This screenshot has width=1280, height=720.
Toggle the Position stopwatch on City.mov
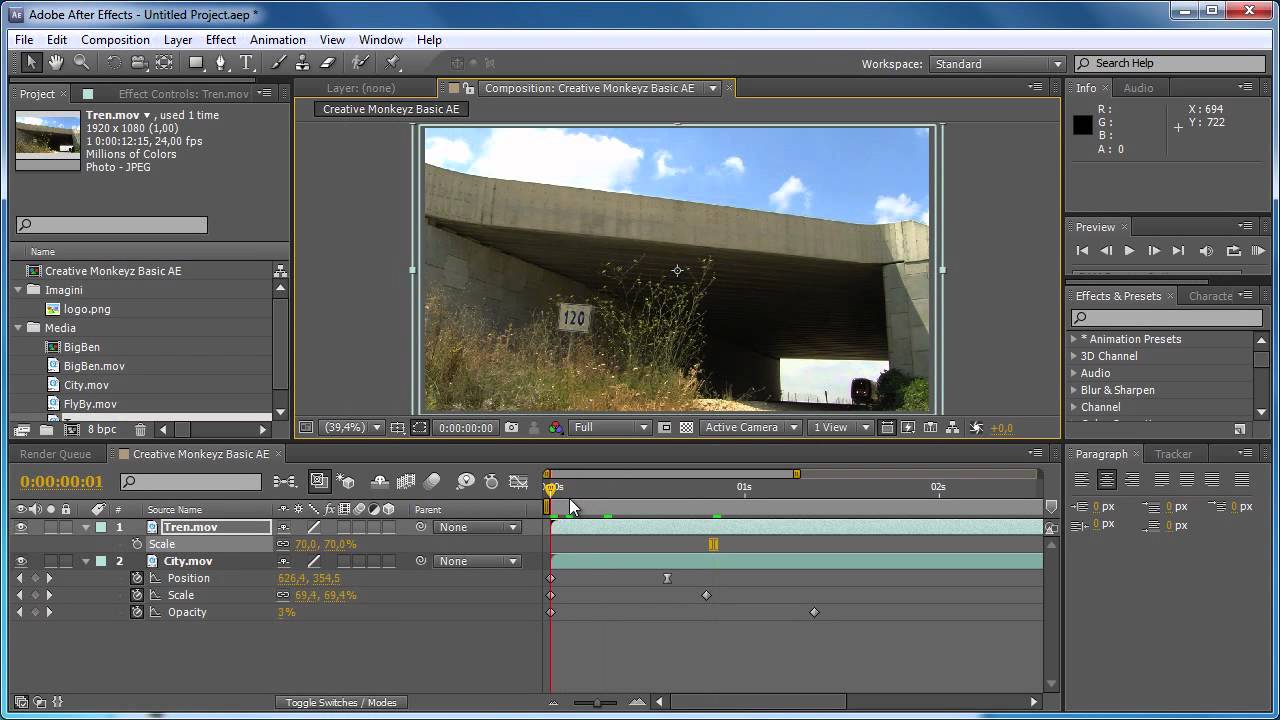[x=137, y=578]
